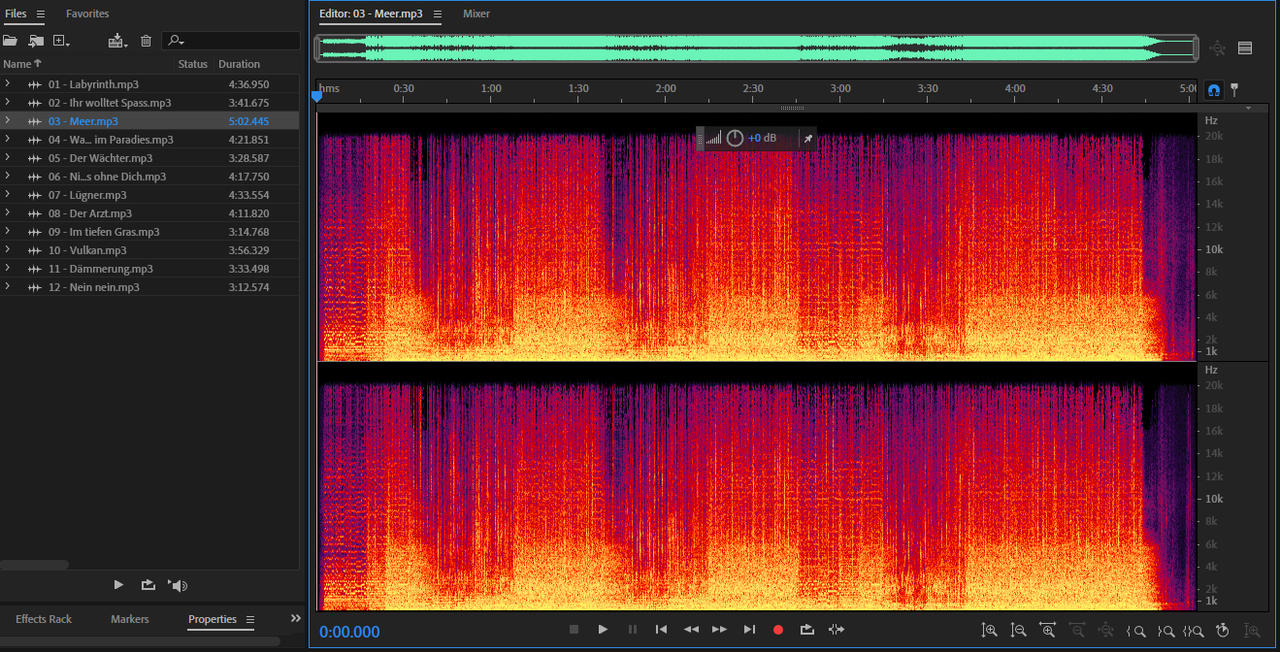1280x652 pixels.
Task: Toggle Loop Playback in the transport bar
Action: pyautogui.click(x=807, y=629)
